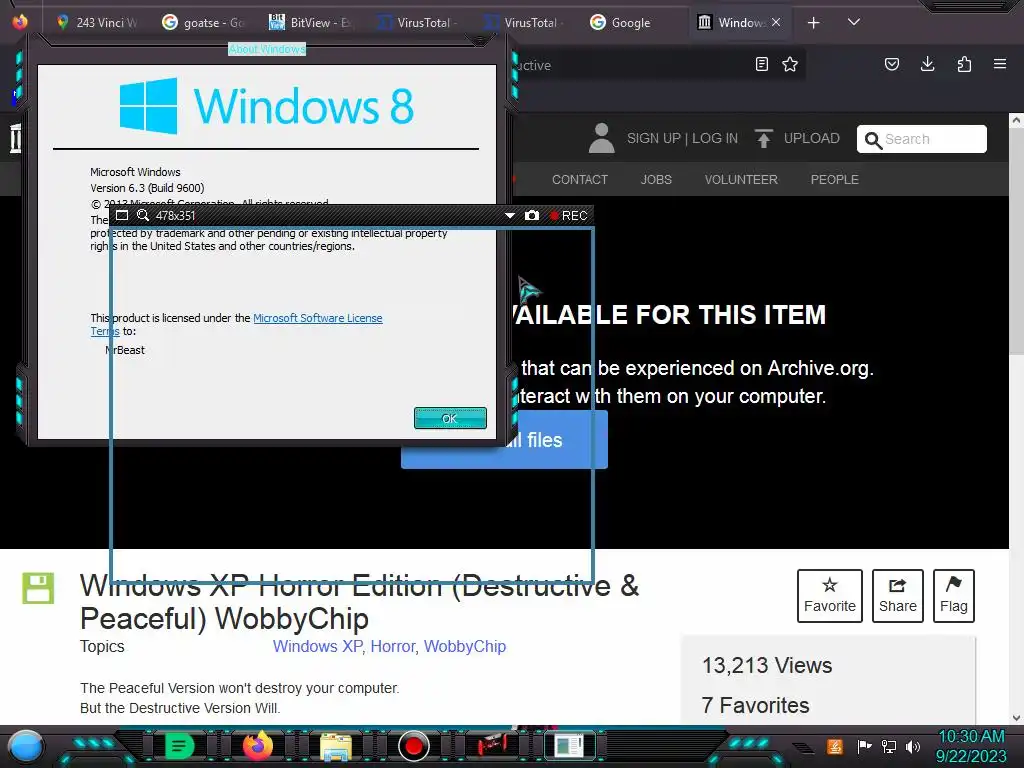Click the 7 Favorites text
The image size is (1024, 768).
[755, 705]
